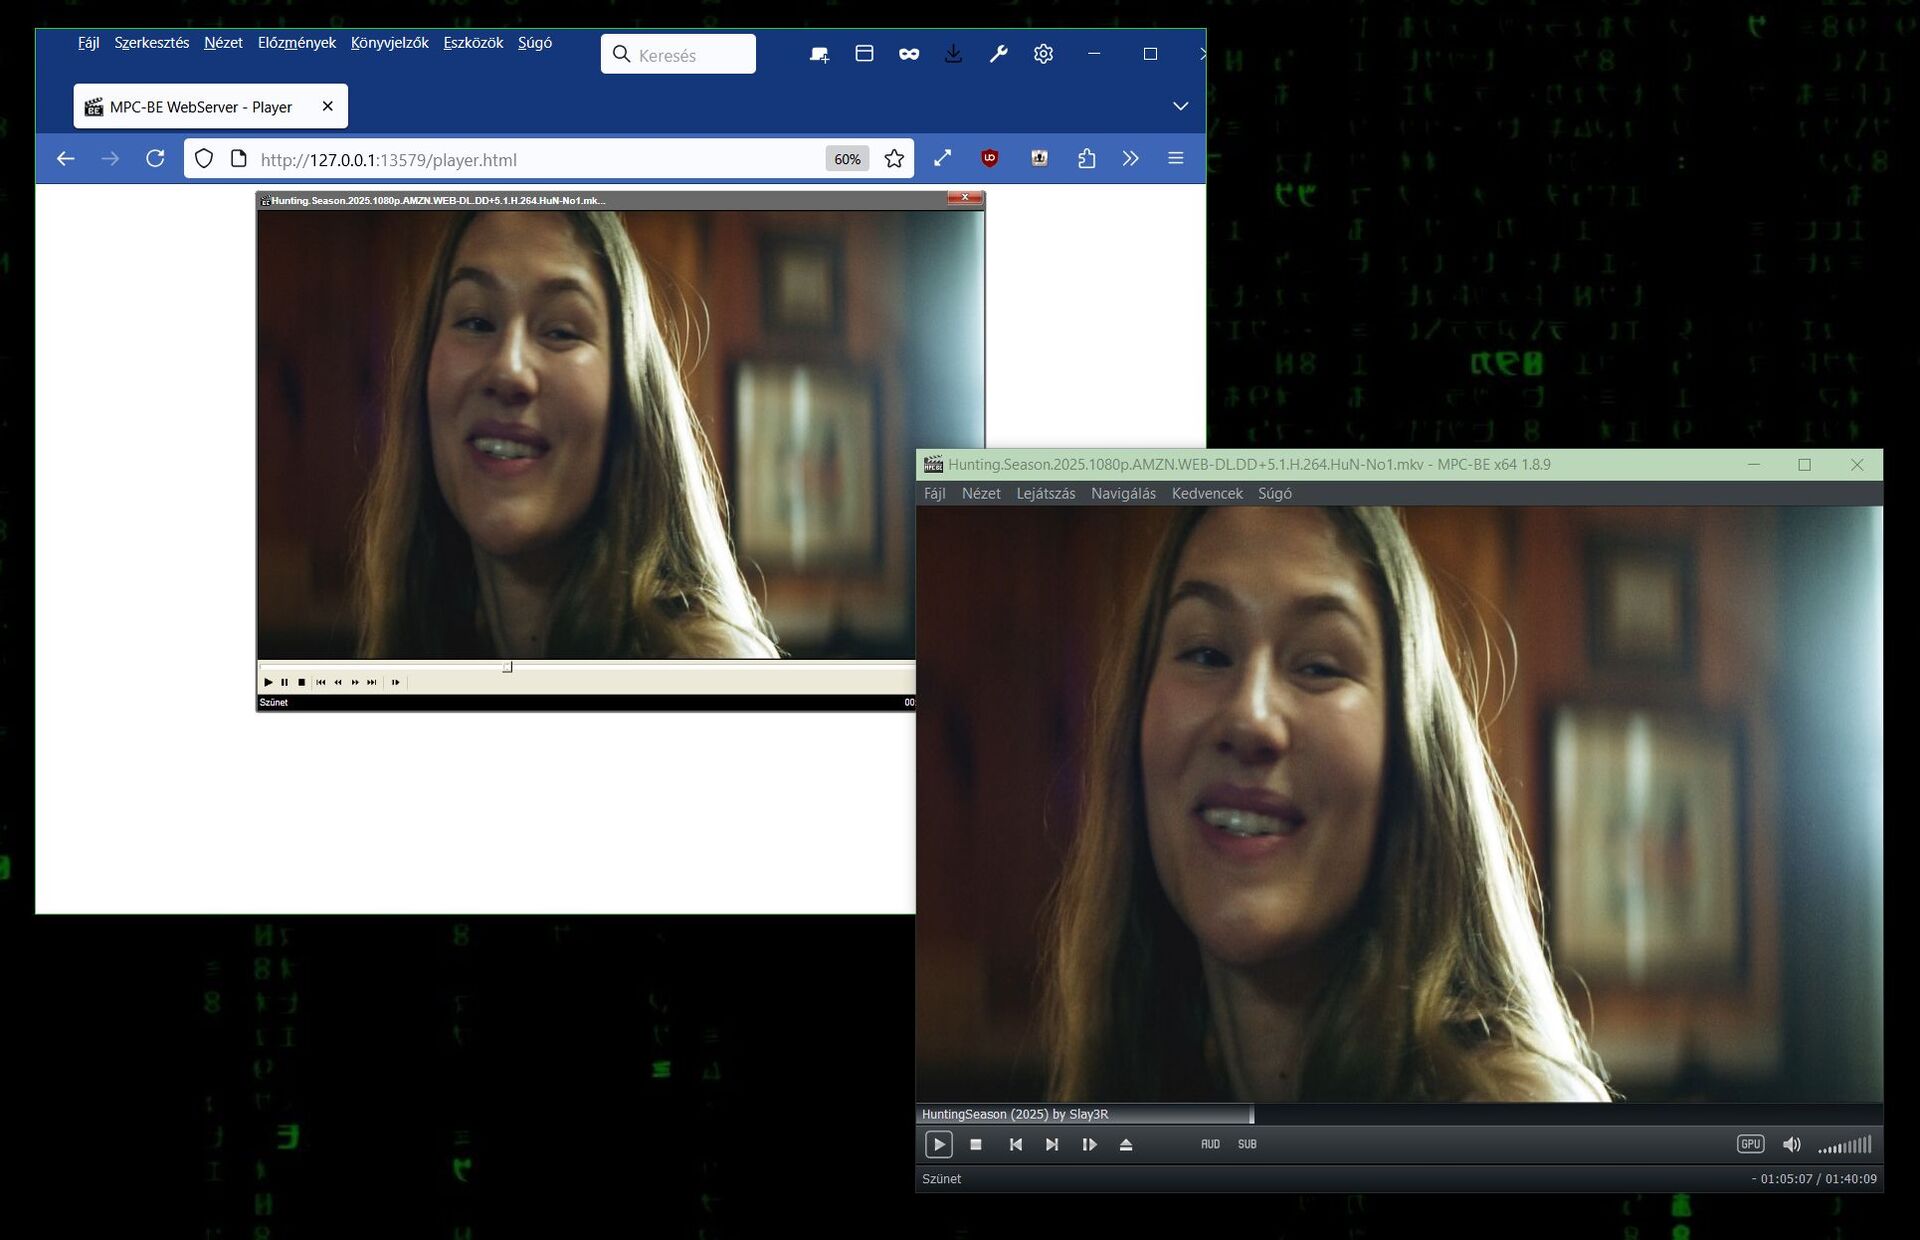Open browser Fájl menu

point(89,42)
